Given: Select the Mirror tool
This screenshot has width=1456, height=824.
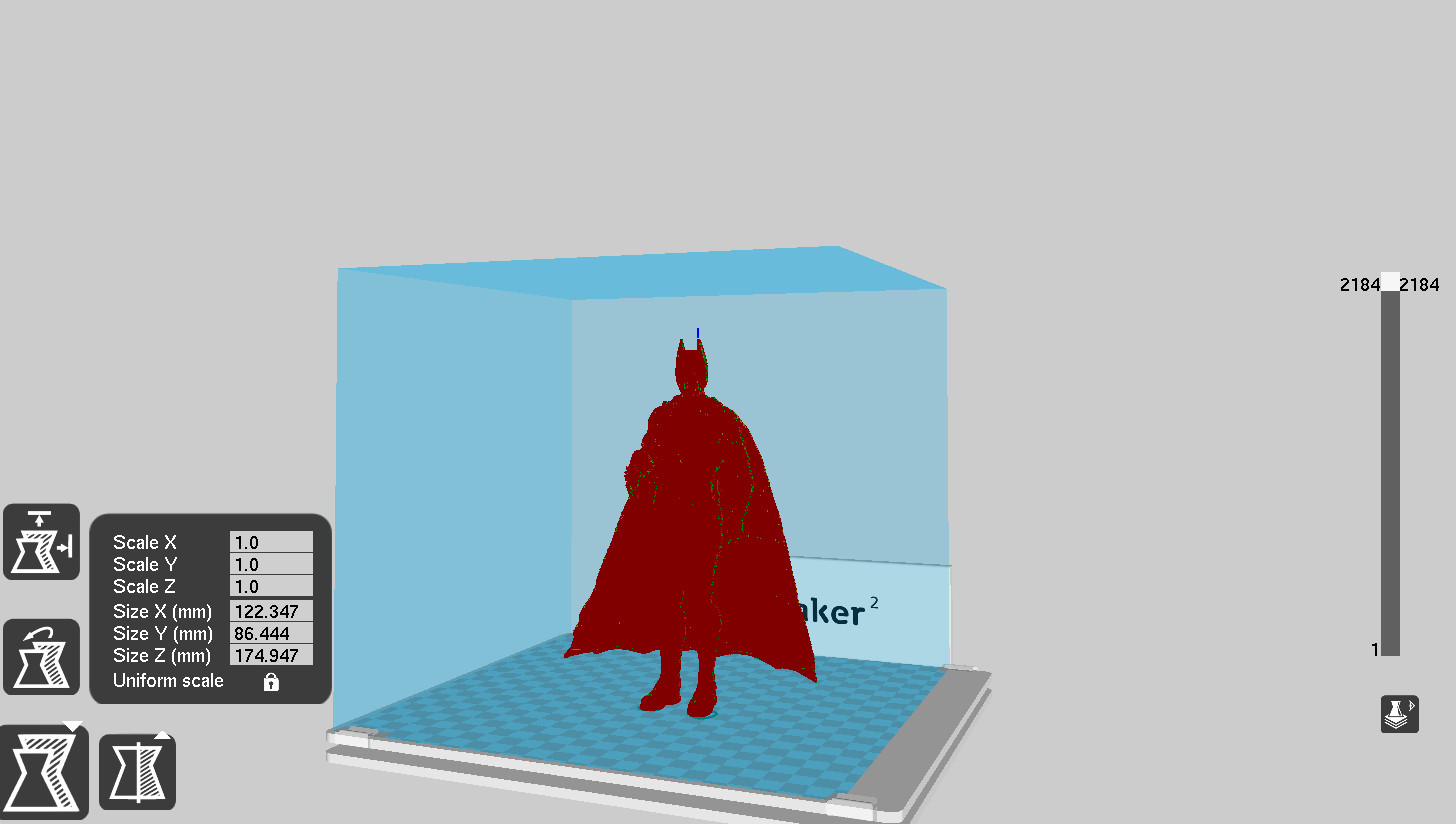Looking at the screenshot, I should (x=136, y=771).
